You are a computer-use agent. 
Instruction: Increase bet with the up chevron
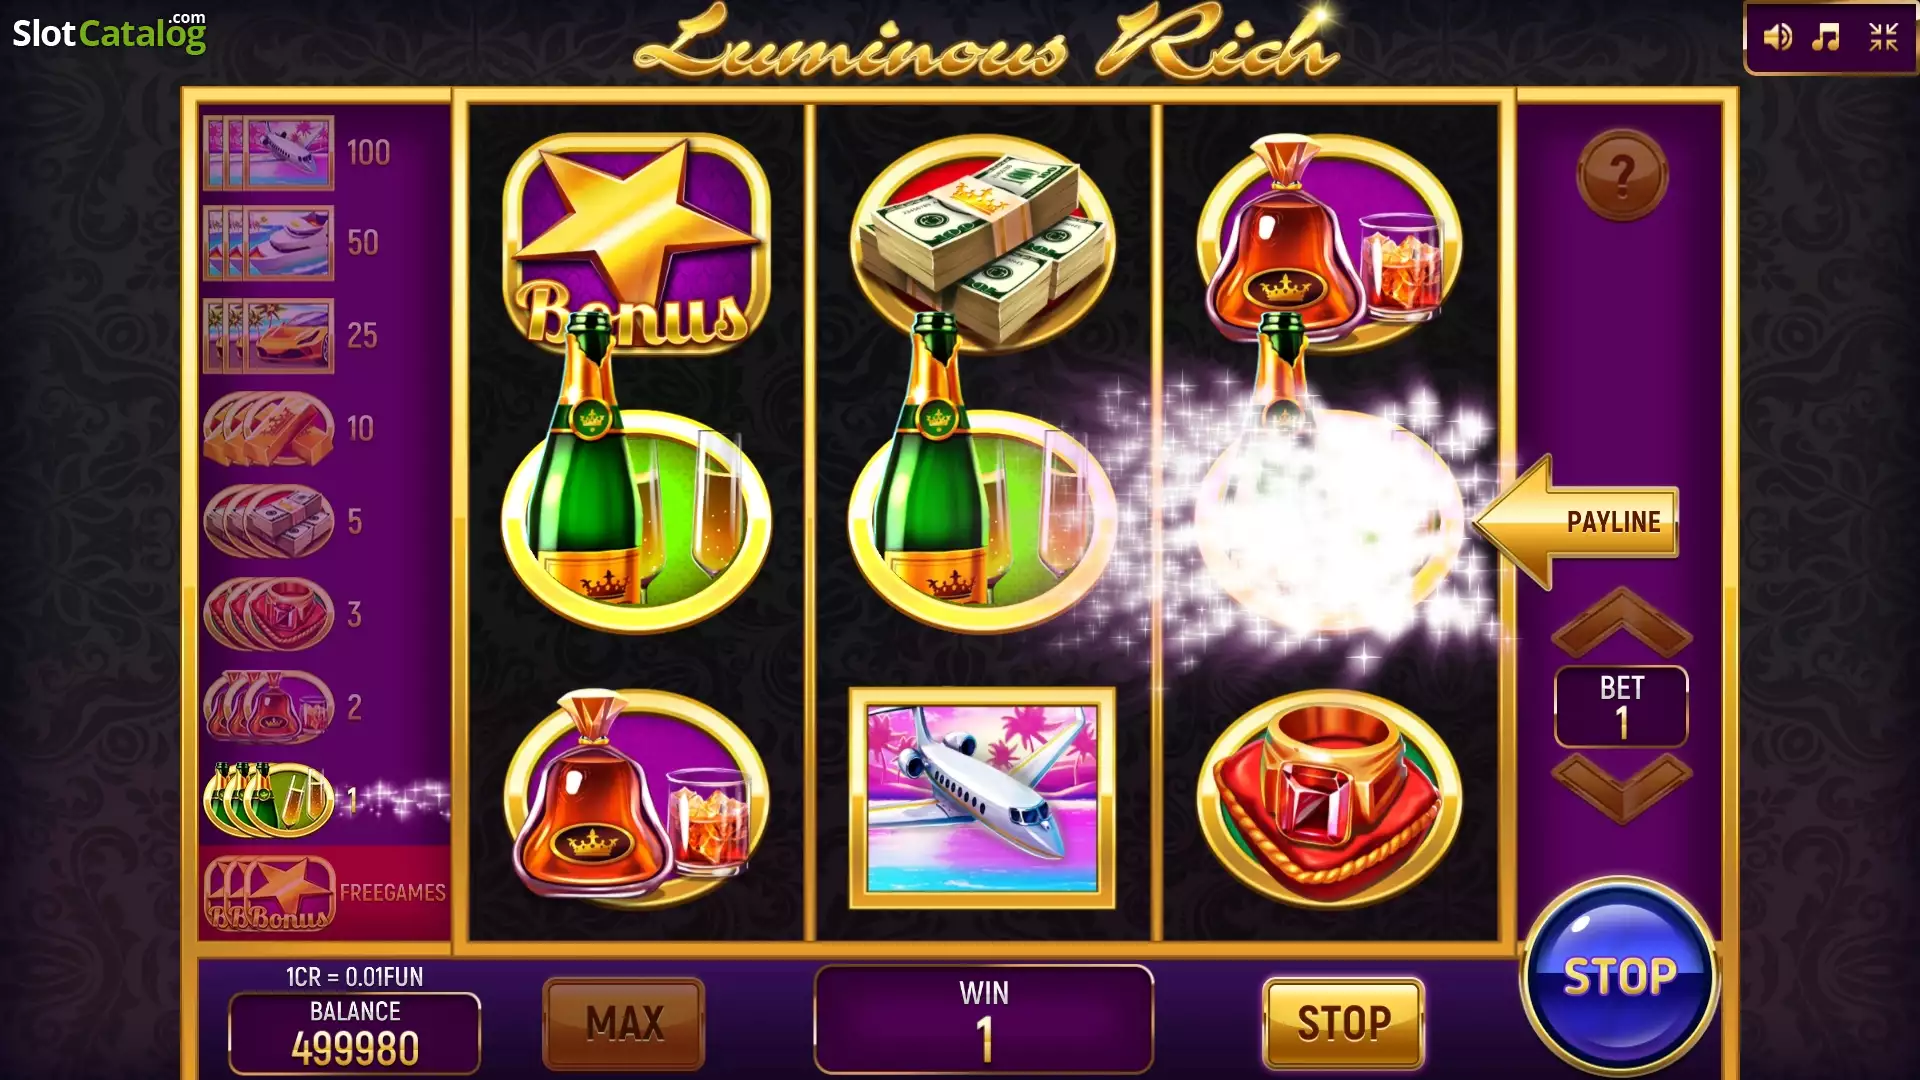(x=1621, y=622)
